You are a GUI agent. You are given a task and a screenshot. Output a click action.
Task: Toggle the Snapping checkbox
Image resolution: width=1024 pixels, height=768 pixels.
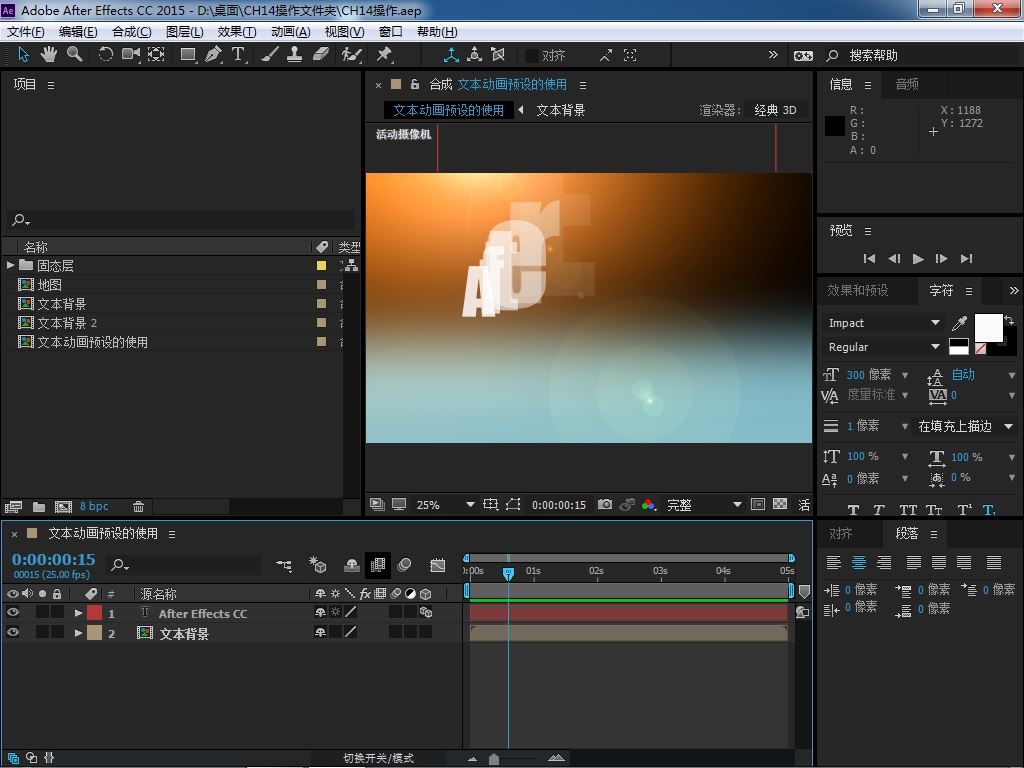(532, 56)
